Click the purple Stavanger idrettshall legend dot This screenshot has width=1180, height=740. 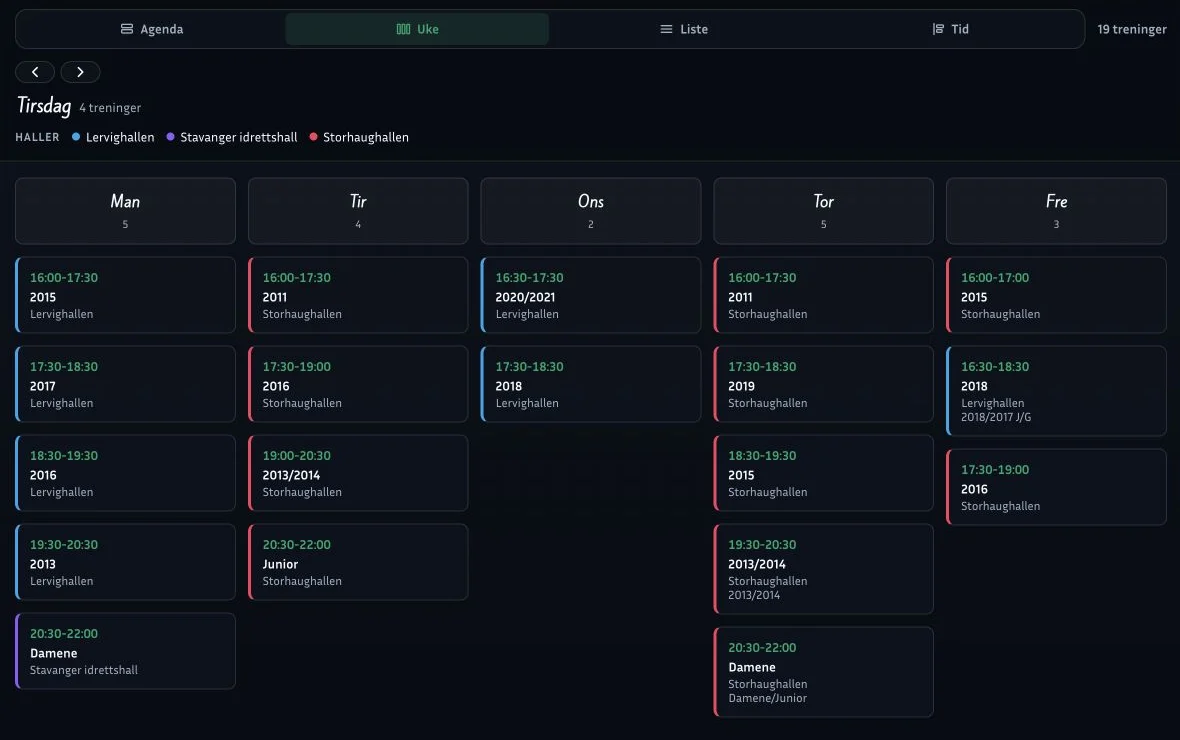click(170, 137)
